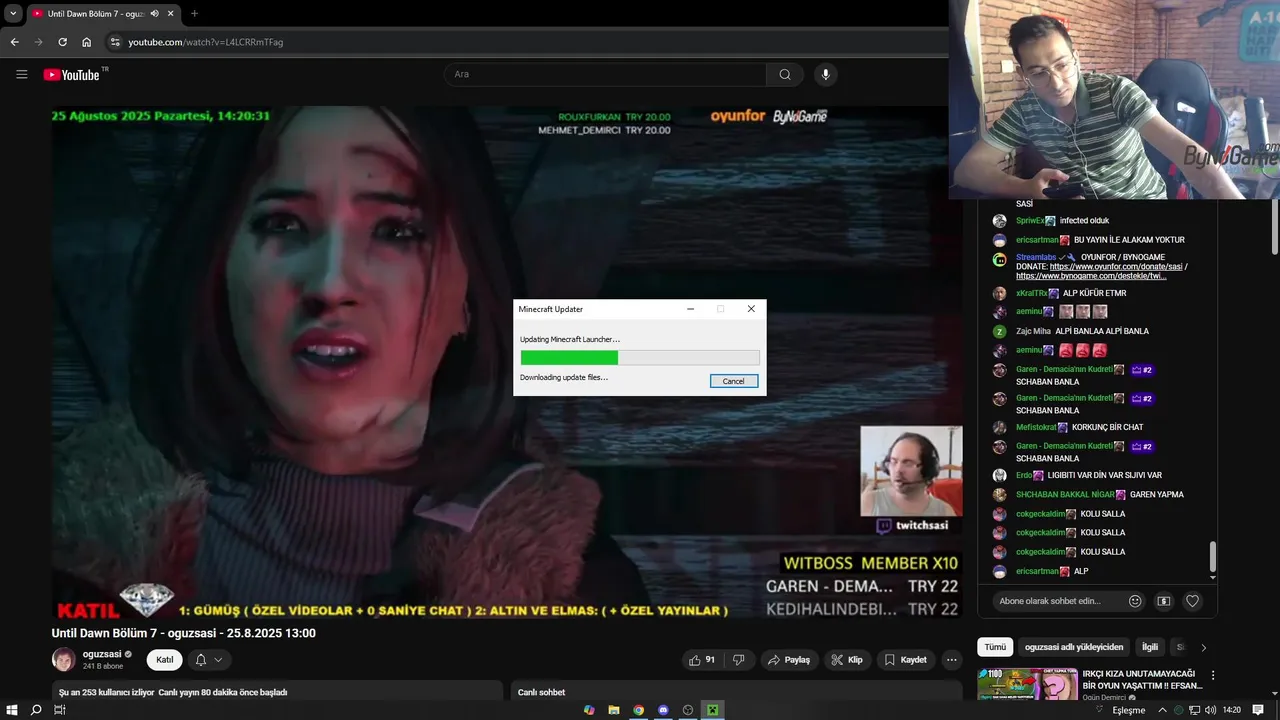Click Eşleşme text in taskbar

coord(1129,710)
